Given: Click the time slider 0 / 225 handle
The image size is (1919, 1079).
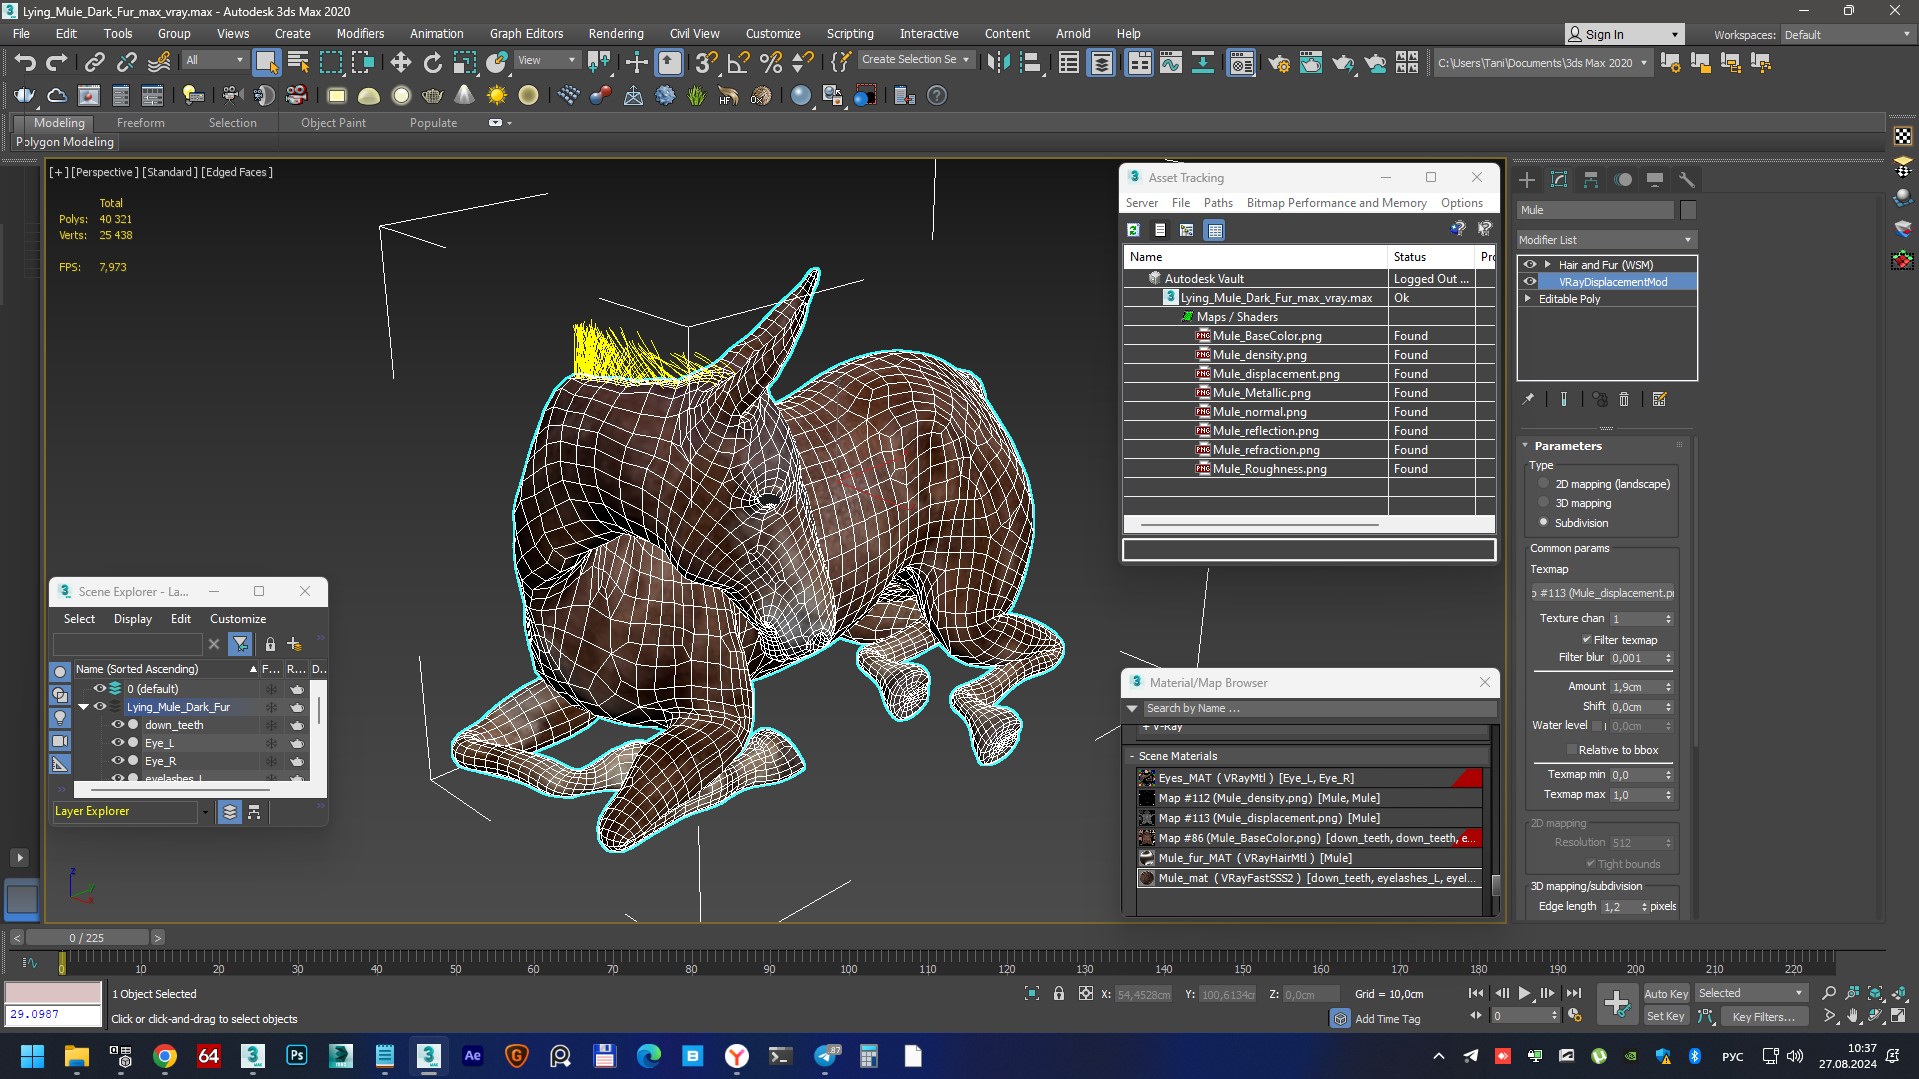Looking at the screenshot, I should pos(86,938).
